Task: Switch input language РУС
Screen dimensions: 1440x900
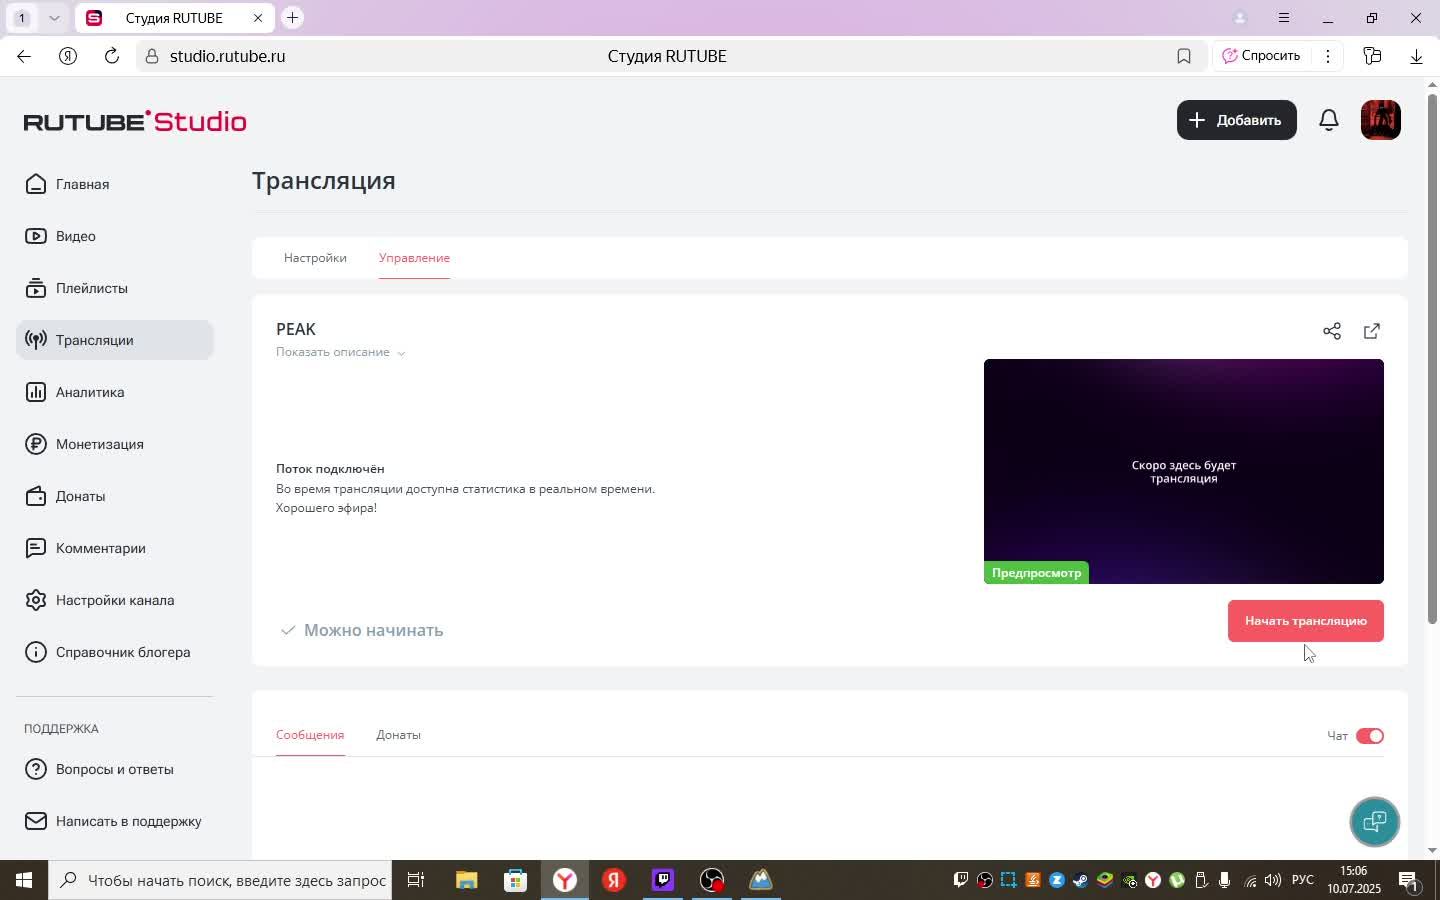Action: coord(1303,880)
